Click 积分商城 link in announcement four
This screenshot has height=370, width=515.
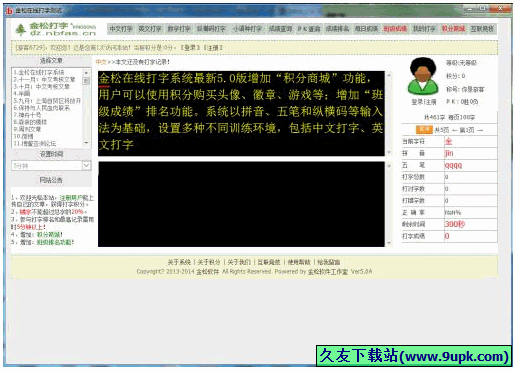49,235
